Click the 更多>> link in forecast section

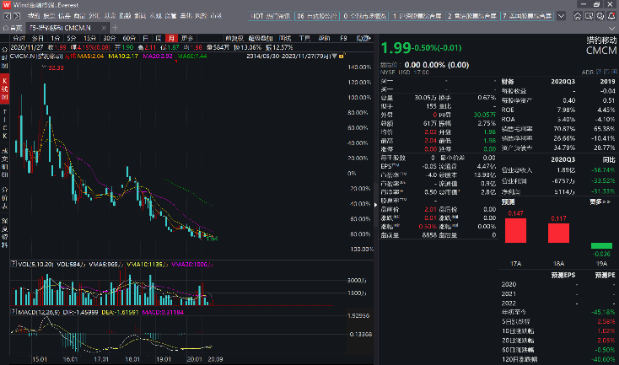pos(600,202)
